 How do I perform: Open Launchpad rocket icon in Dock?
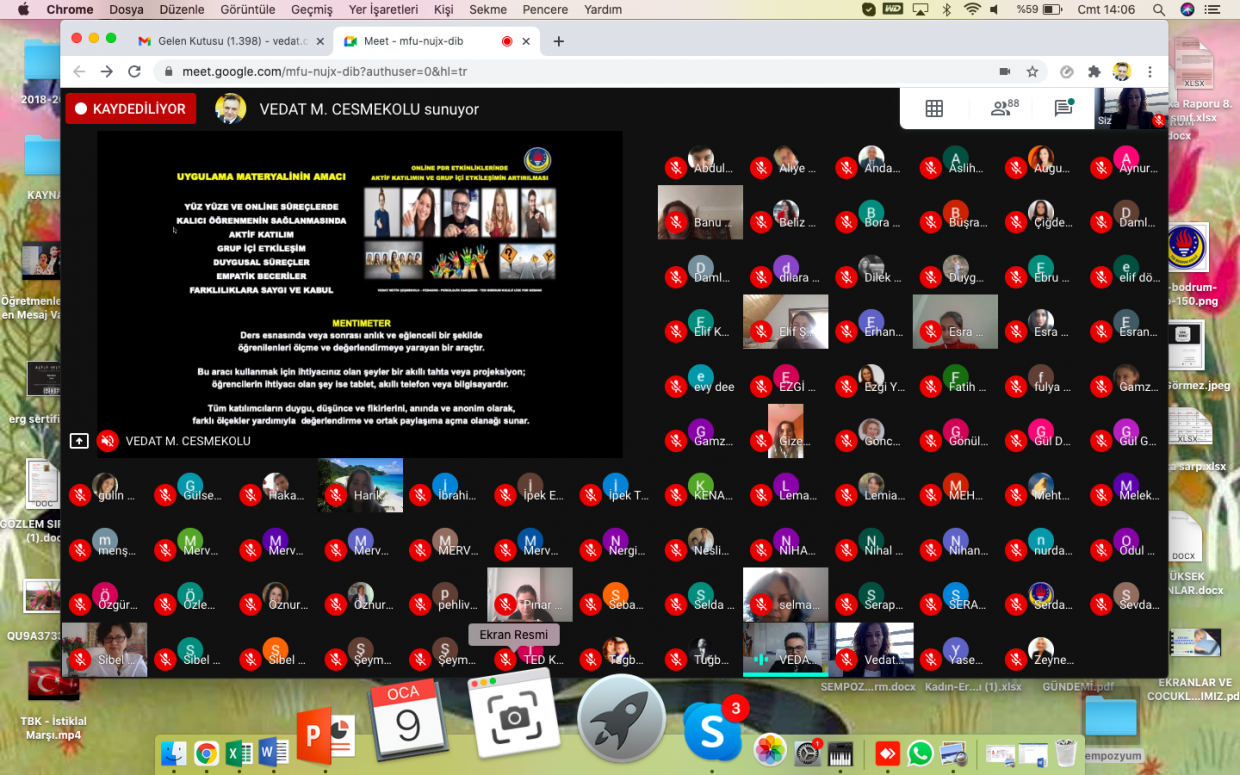[x=622, y=719]
